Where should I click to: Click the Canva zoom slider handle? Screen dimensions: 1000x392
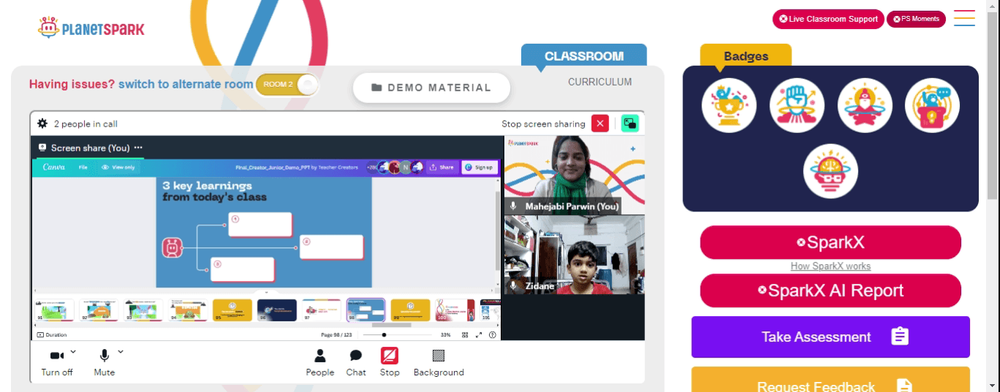[384, 335]
